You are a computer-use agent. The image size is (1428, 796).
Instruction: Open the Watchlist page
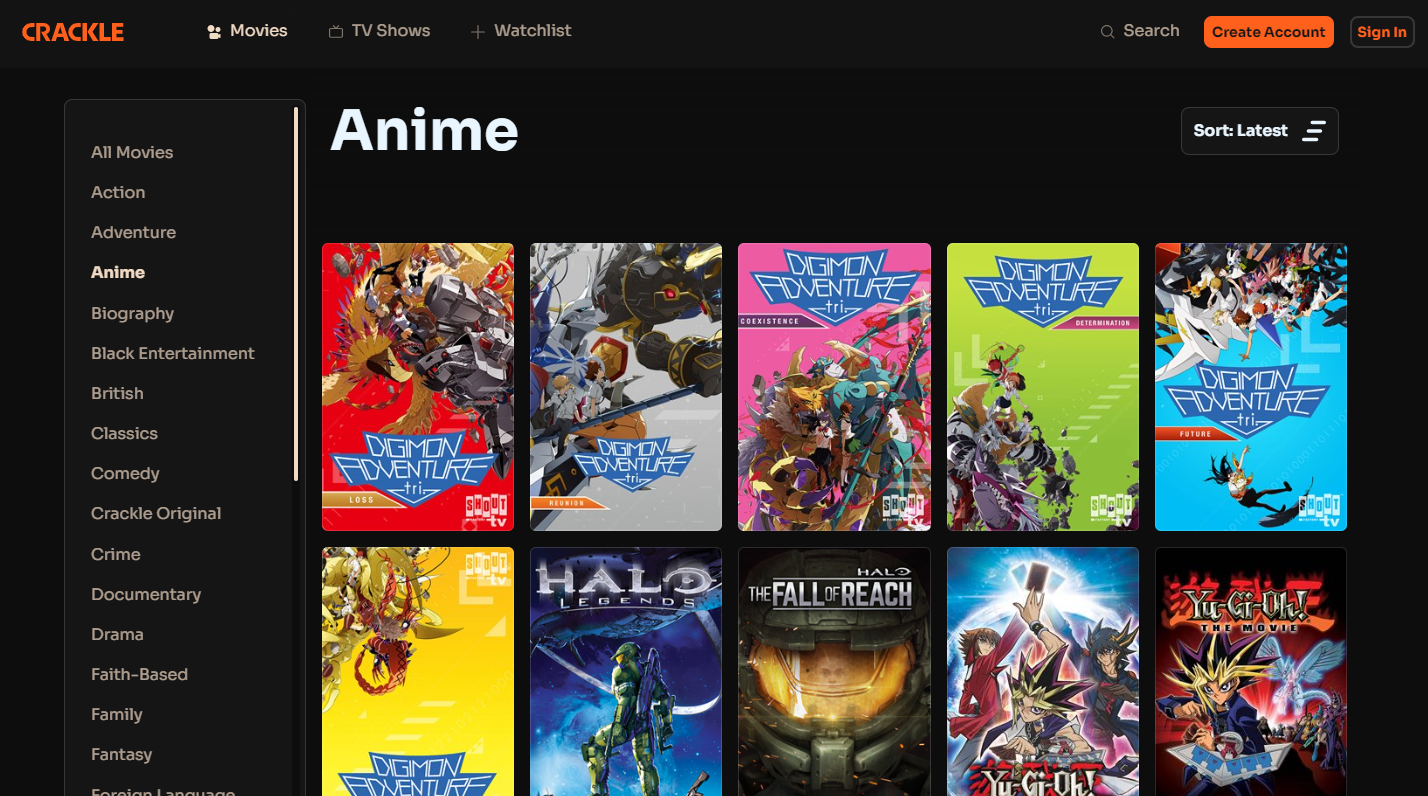(x=521, y=31)
